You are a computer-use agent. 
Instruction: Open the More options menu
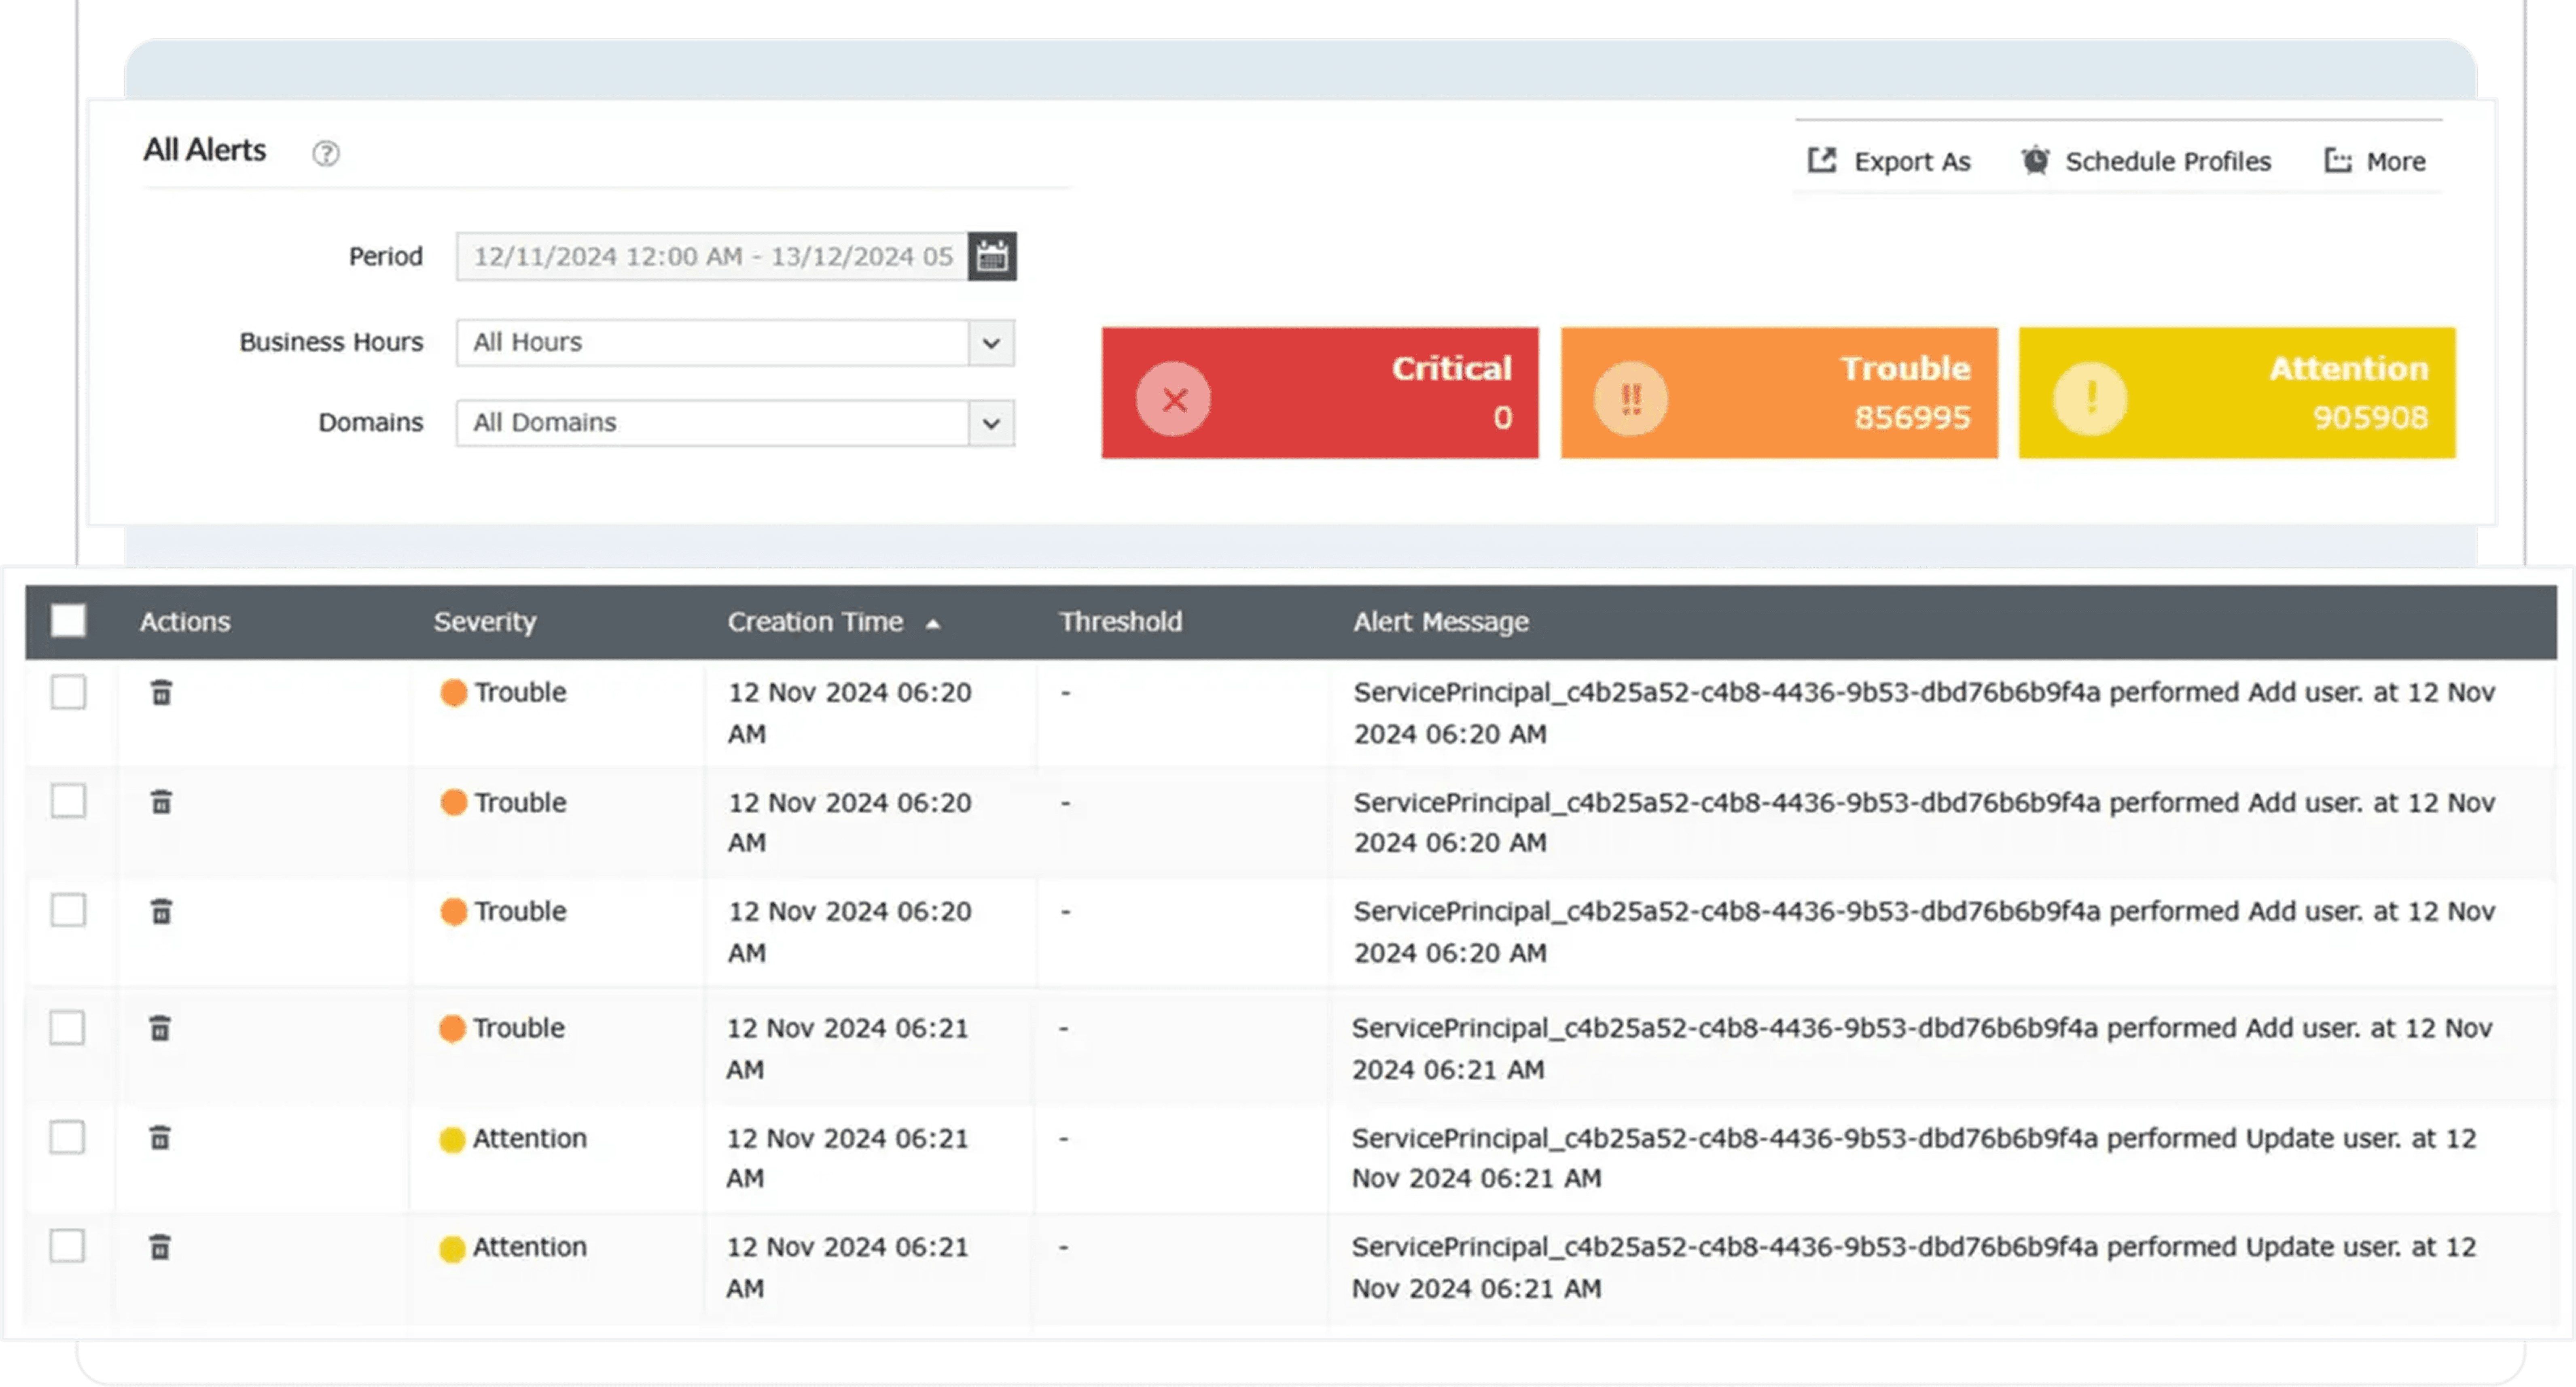coord(2375,161)
